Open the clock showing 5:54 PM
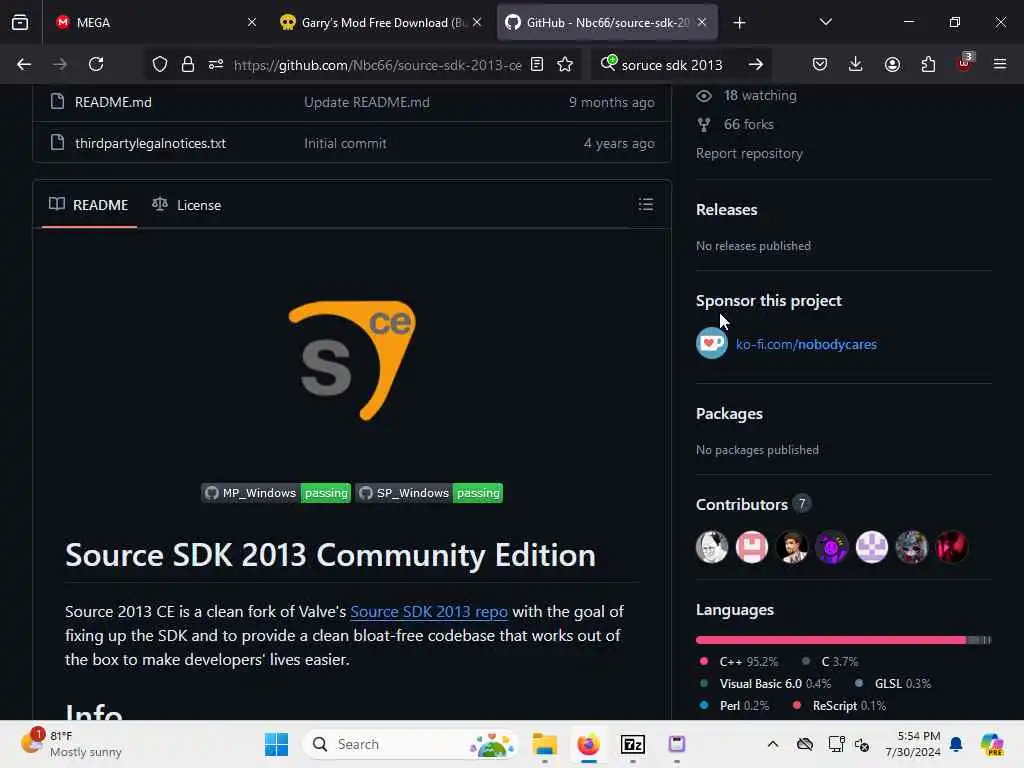Image resolution: width=1024 pixels, height=768 pixels. click(912, 744)
